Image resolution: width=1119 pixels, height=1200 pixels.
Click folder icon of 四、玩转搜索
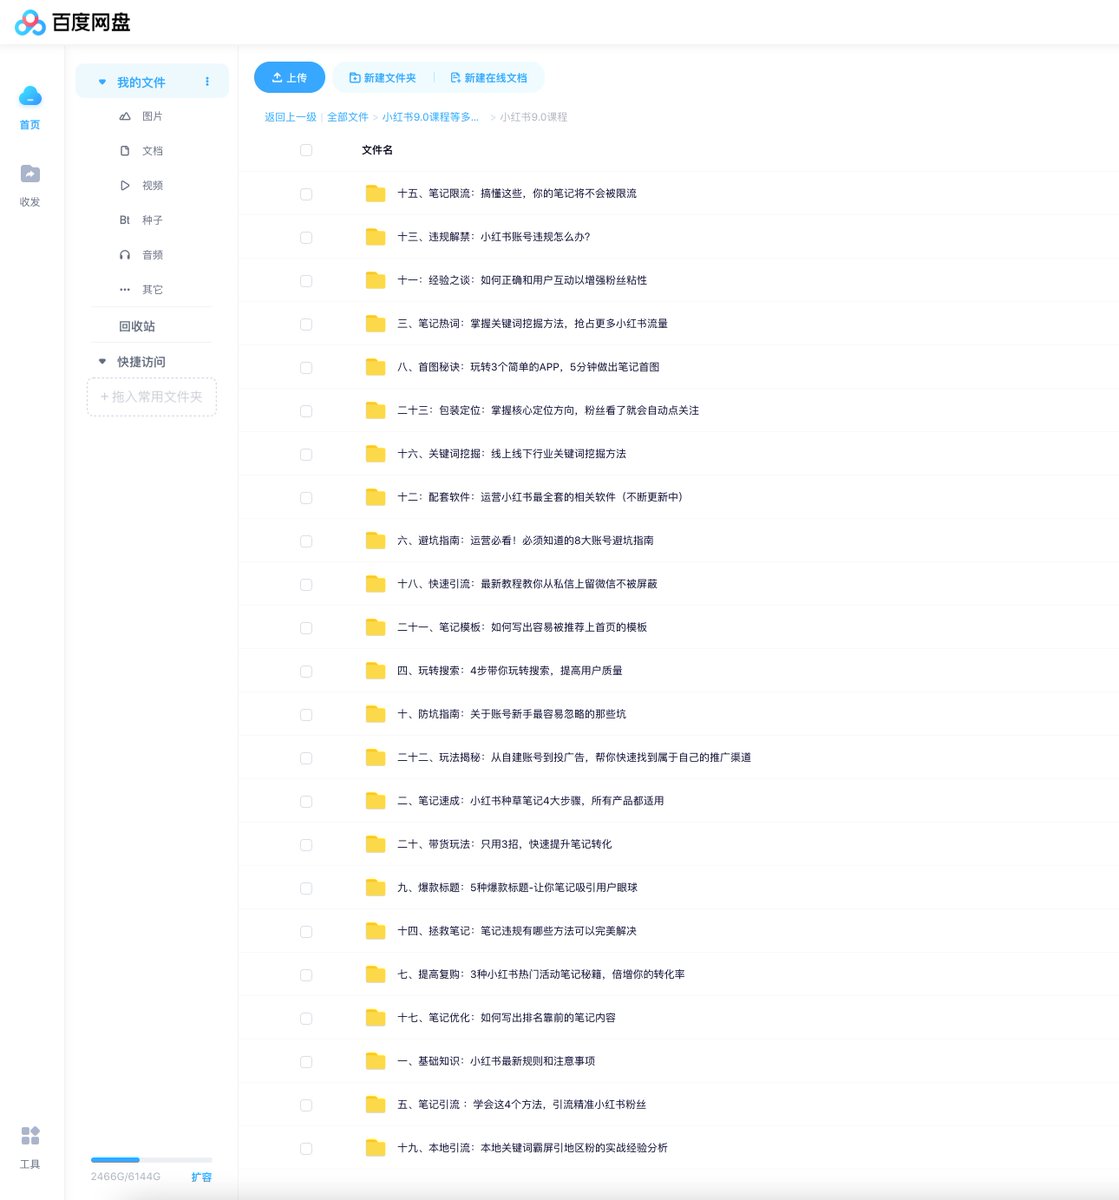376,670
